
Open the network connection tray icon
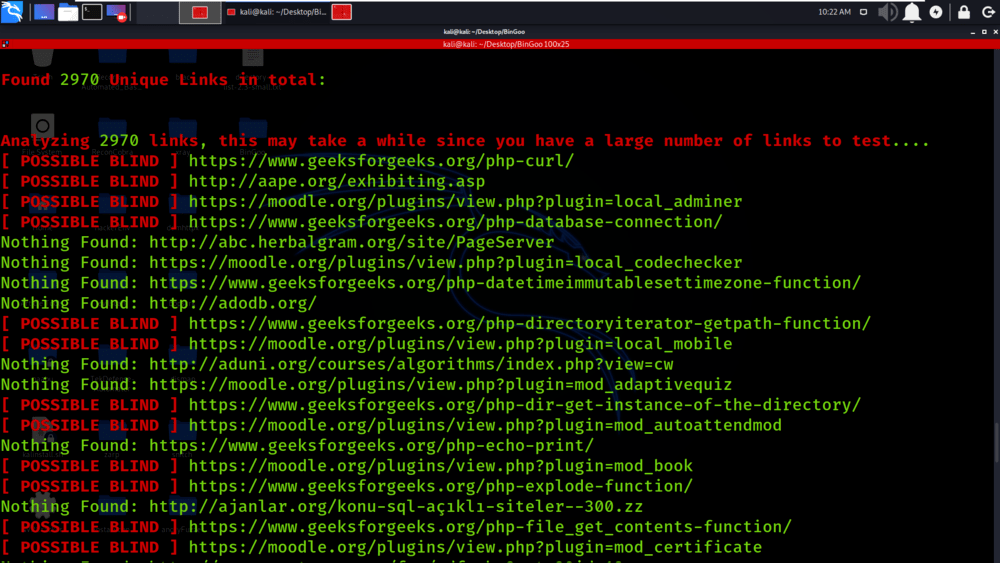[x=864, y=12]
